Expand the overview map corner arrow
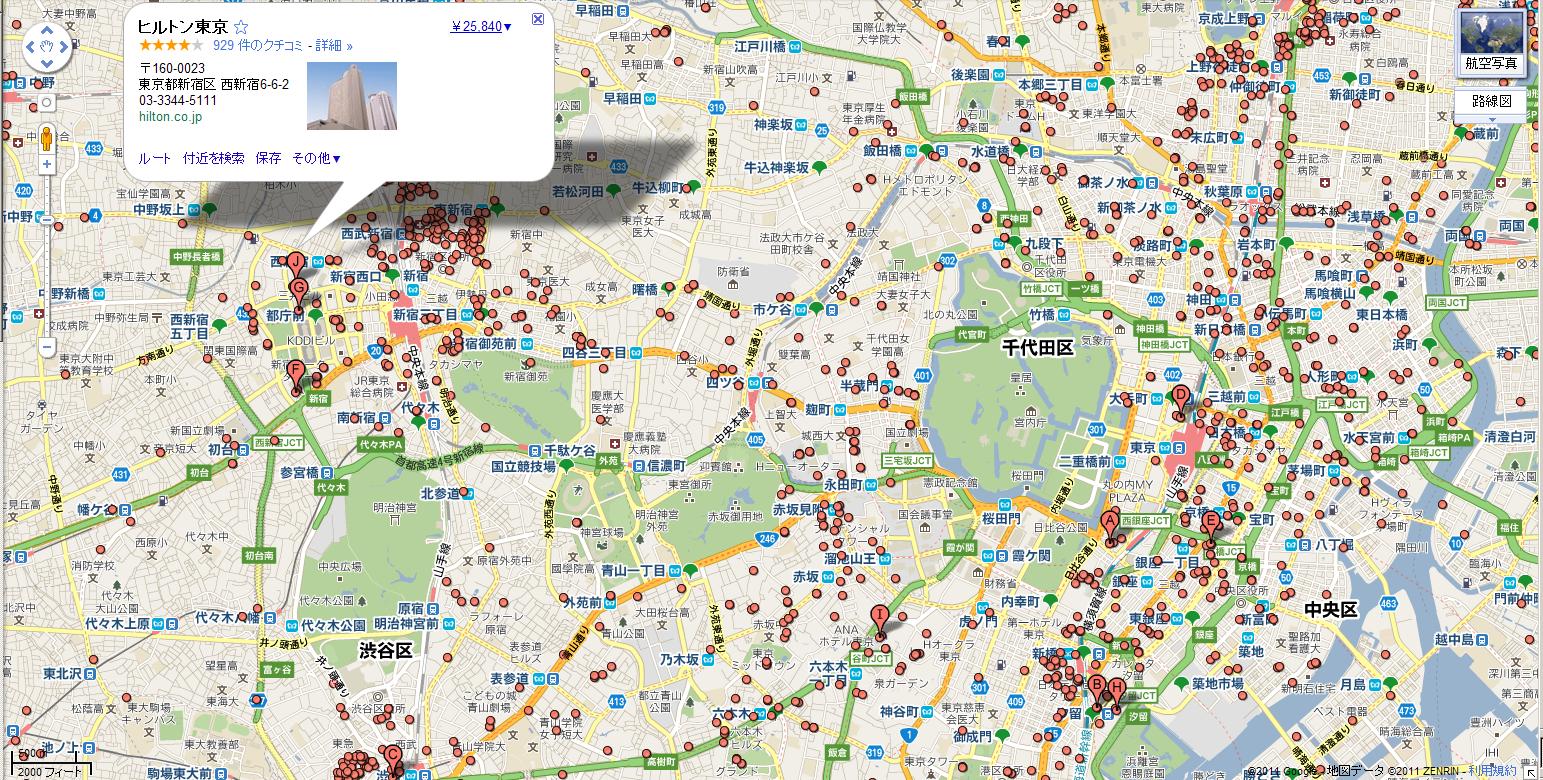 pyautogui.click(x=1533, y=771)
